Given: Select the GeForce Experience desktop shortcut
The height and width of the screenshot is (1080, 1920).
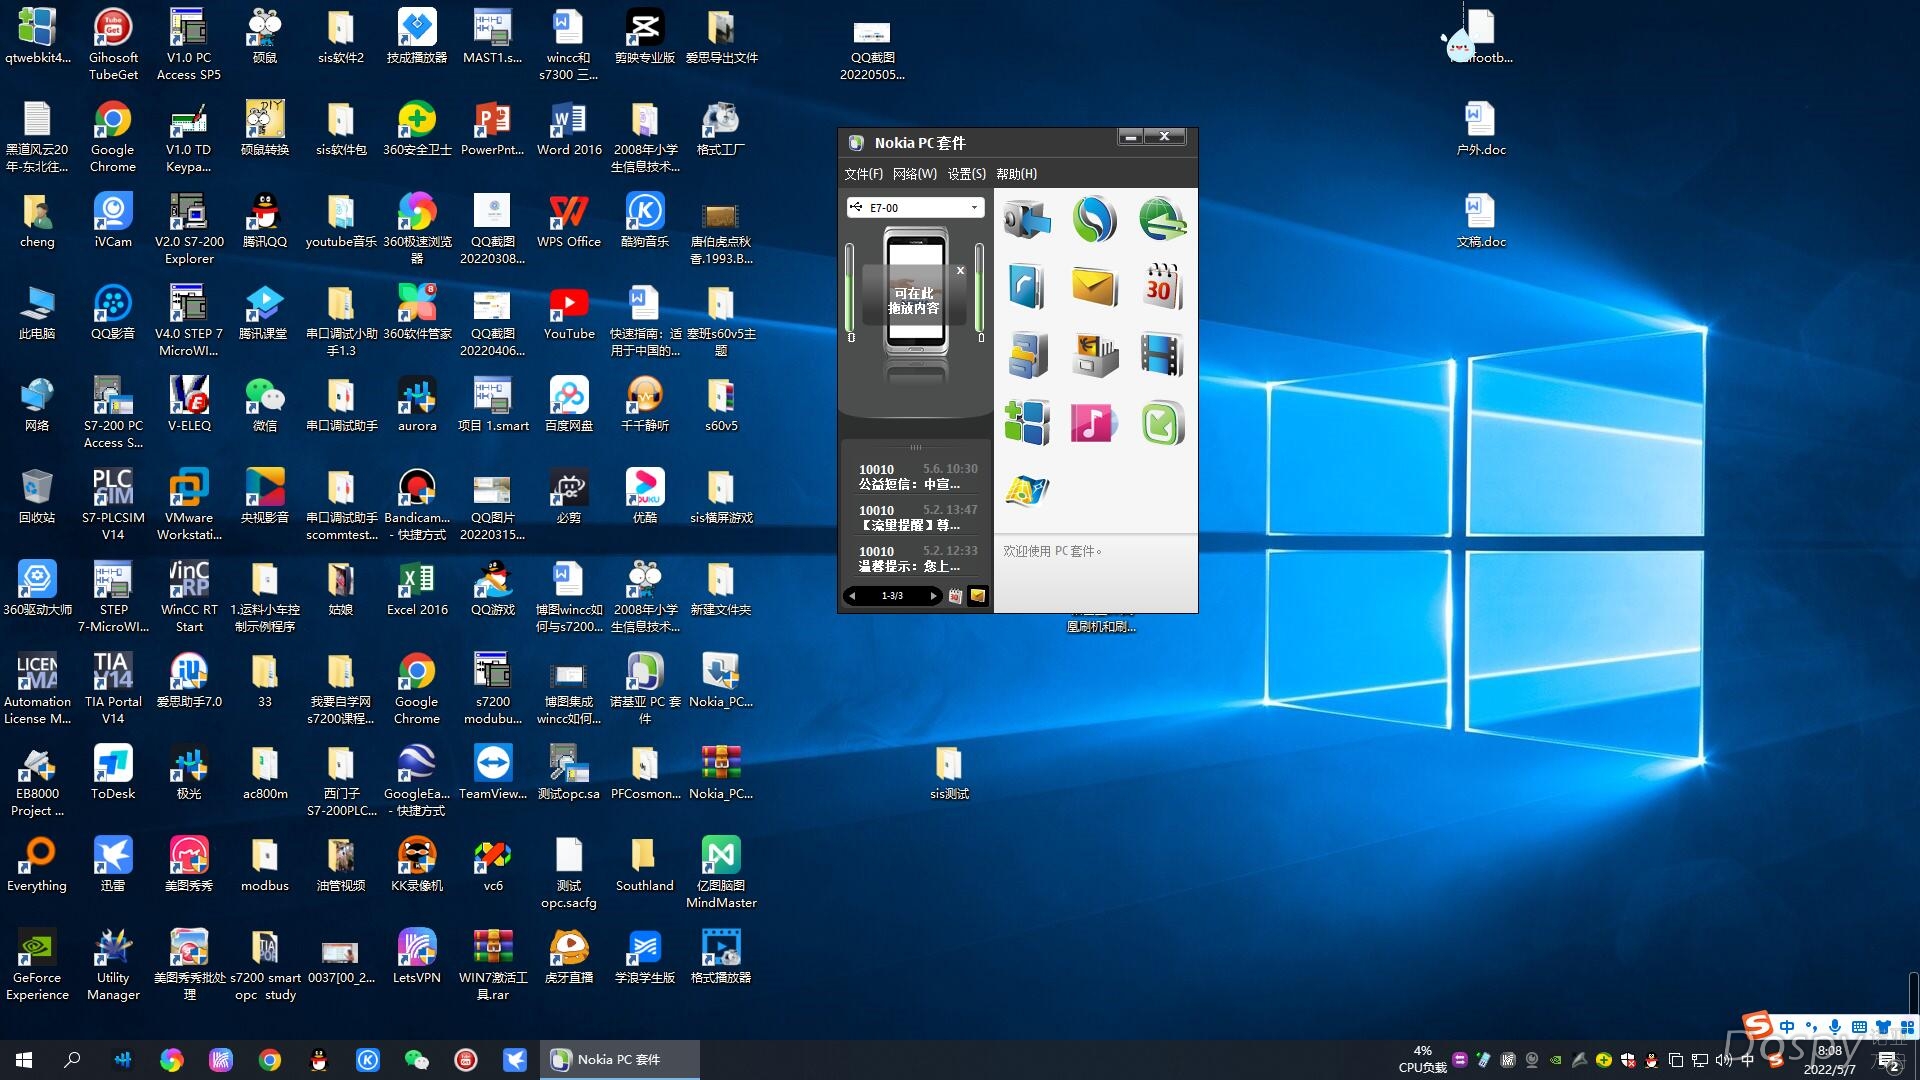Looking at the screenshot, I should [x=37, y=965].
